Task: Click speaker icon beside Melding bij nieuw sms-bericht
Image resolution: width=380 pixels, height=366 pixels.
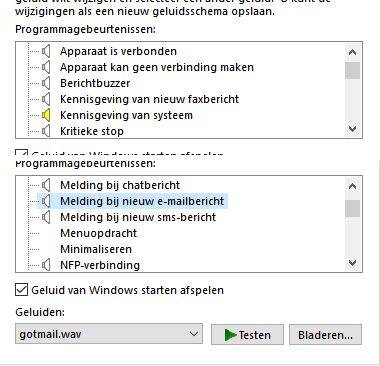Action: point(46,217)
